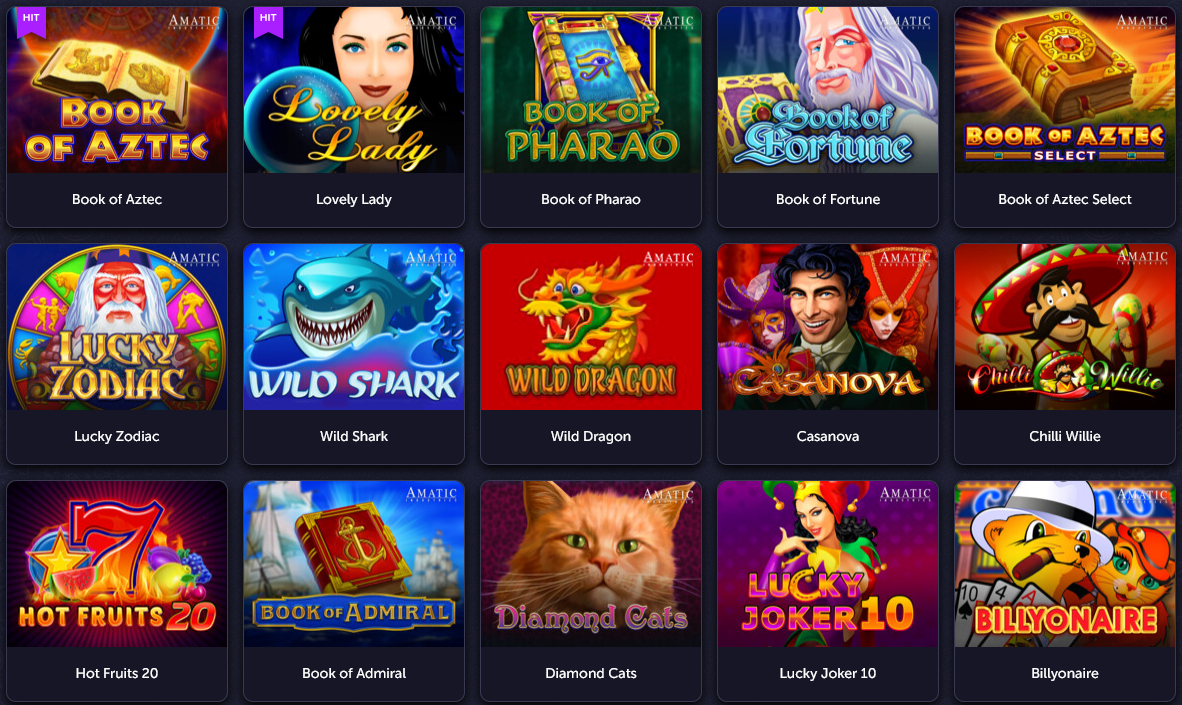Open the Wild Shark game artwork
The height and width of the screenshot is (705, 1182).
(354, 326)
